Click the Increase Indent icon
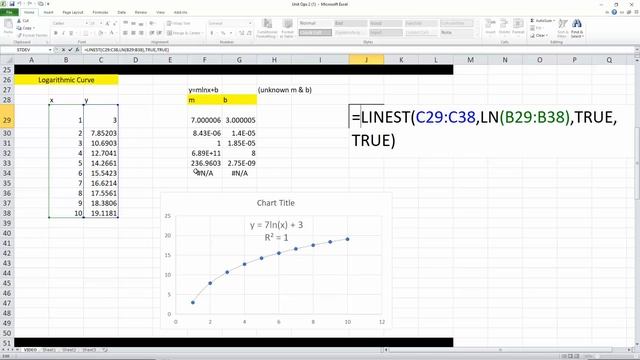The width and height of the screenshot is (640, 360). point(159,33)
